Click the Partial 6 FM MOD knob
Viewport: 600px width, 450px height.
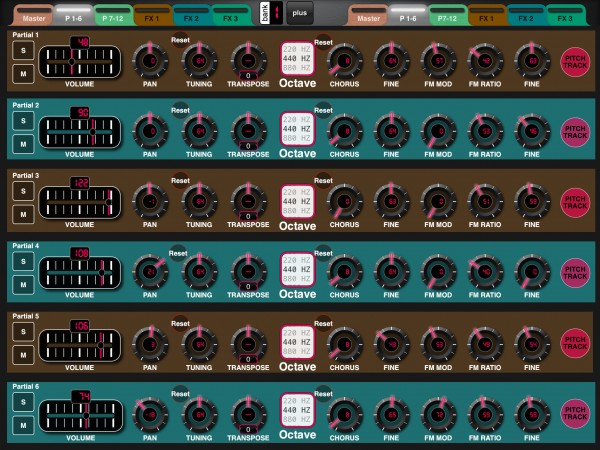[438, 415]
